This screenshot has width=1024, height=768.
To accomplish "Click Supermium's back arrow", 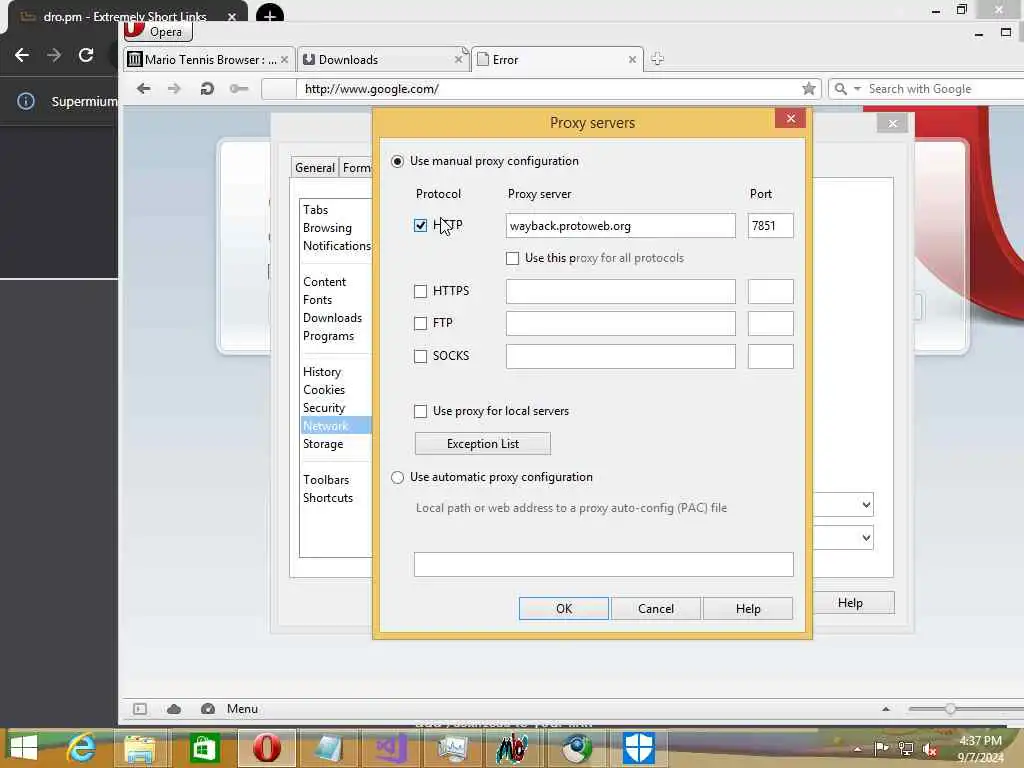I will pos(22,55).
